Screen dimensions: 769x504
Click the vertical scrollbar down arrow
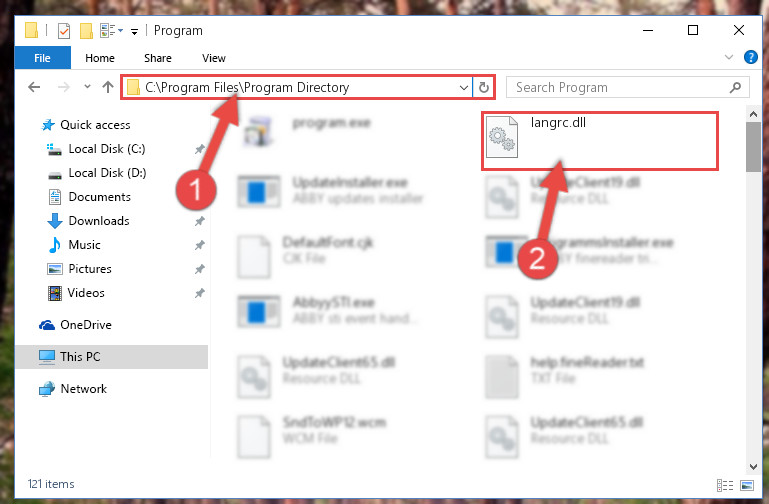pos(753,466)
